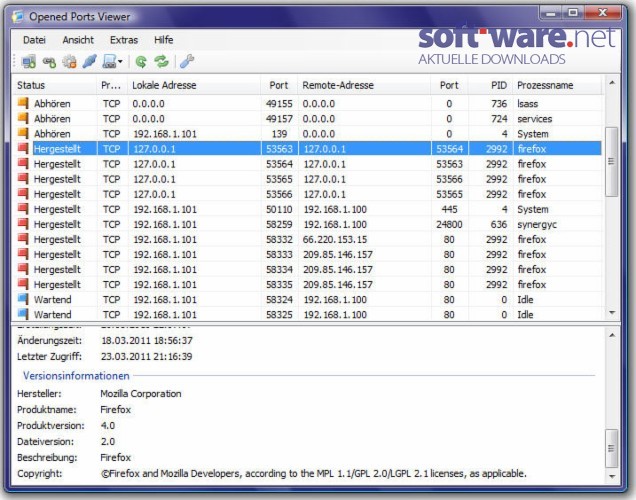Click the connection list scroll-down arrow
Screen dimensions: 636x500
(612, 313)
